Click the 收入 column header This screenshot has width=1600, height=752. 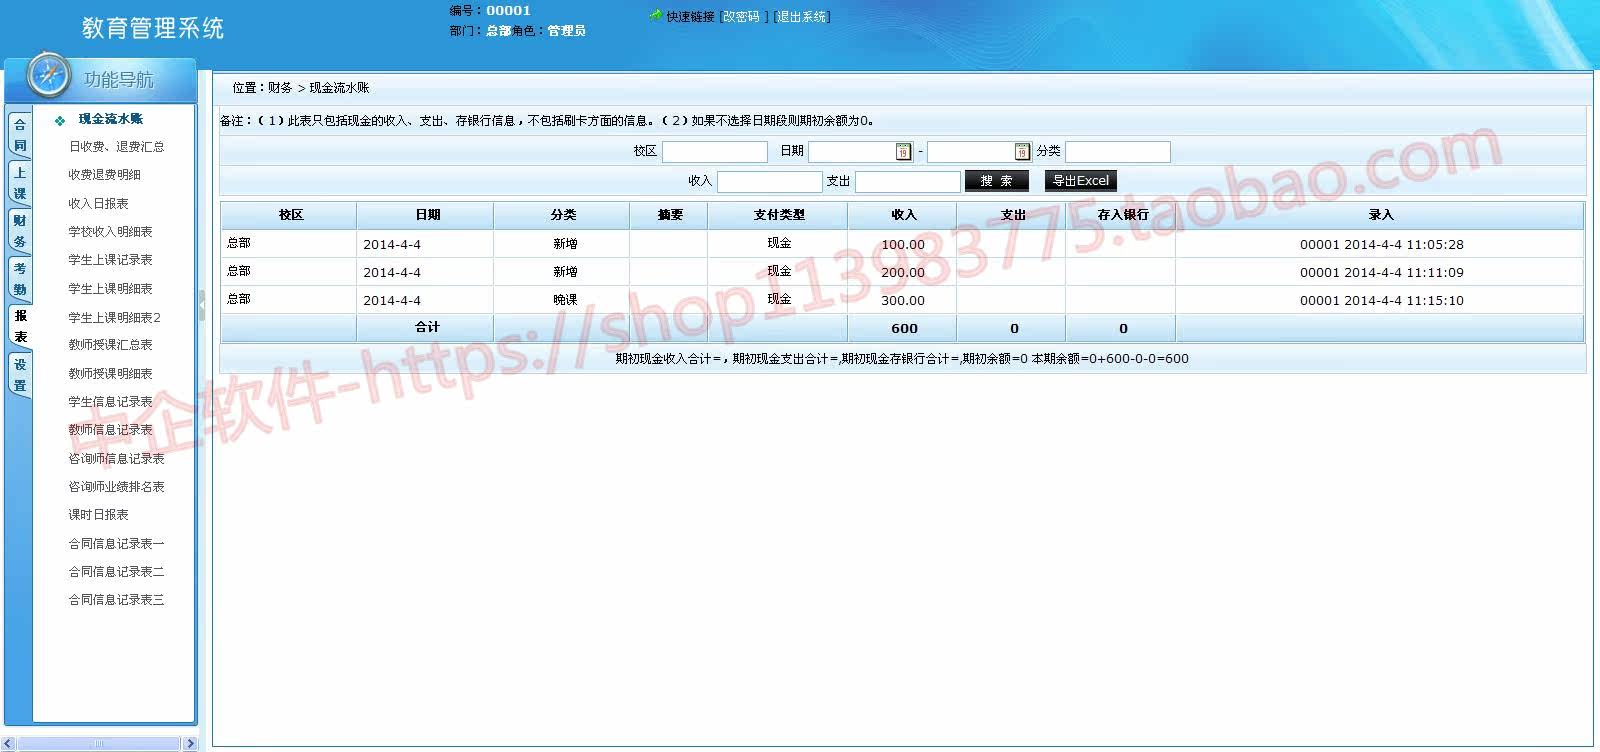coord(903,215)
